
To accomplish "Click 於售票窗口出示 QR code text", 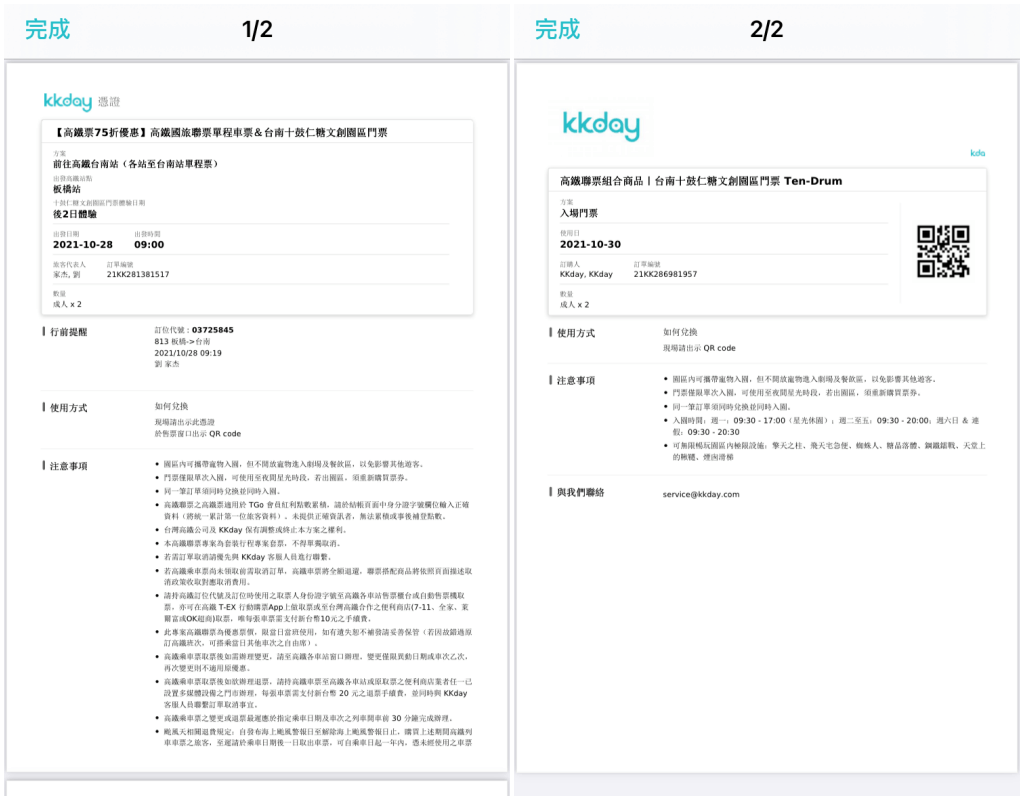I will pos(197,434).
